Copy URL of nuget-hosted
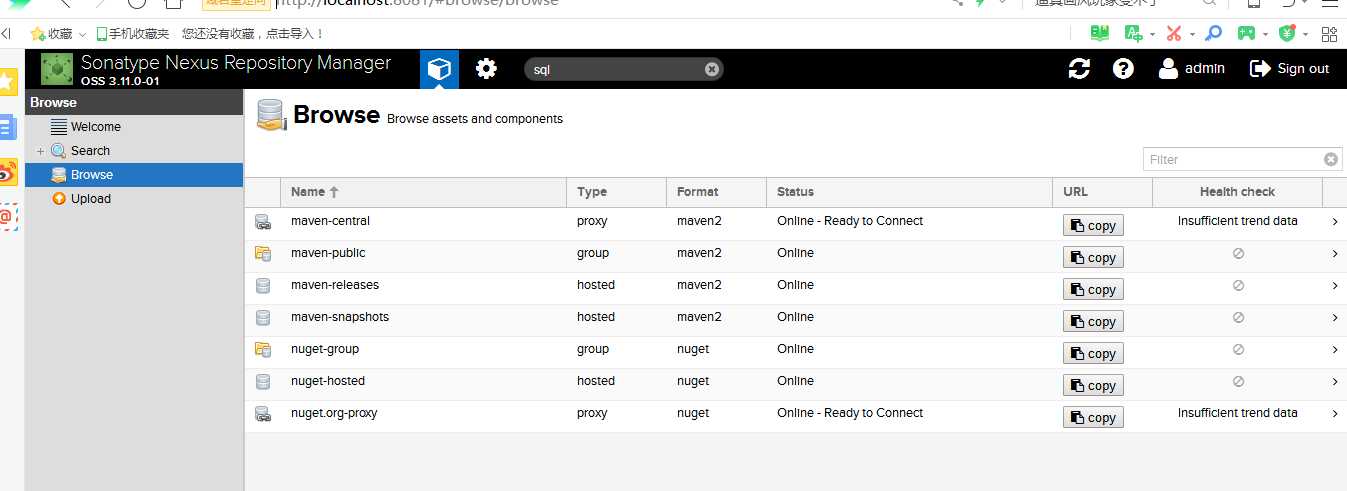Screen dimensions: 1347x491 [1093, 385]
